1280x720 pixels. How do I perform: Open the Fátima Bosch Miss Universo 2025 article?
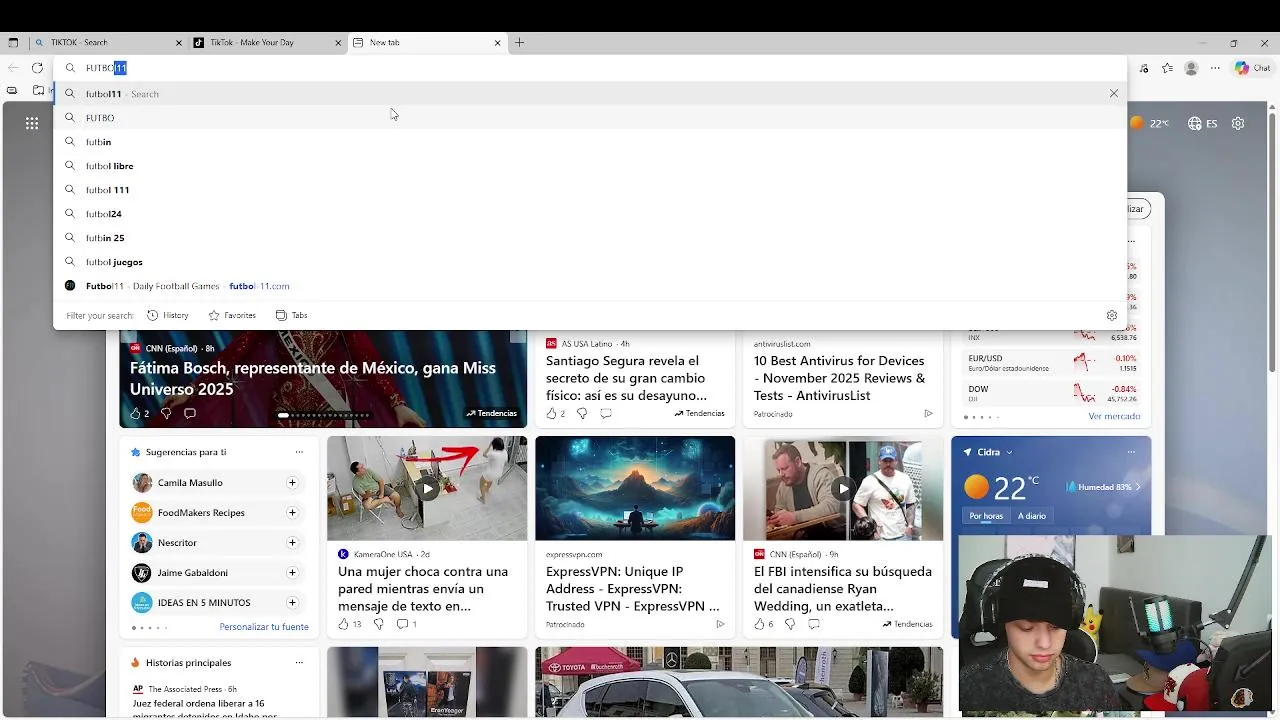(x=313, y=379)
